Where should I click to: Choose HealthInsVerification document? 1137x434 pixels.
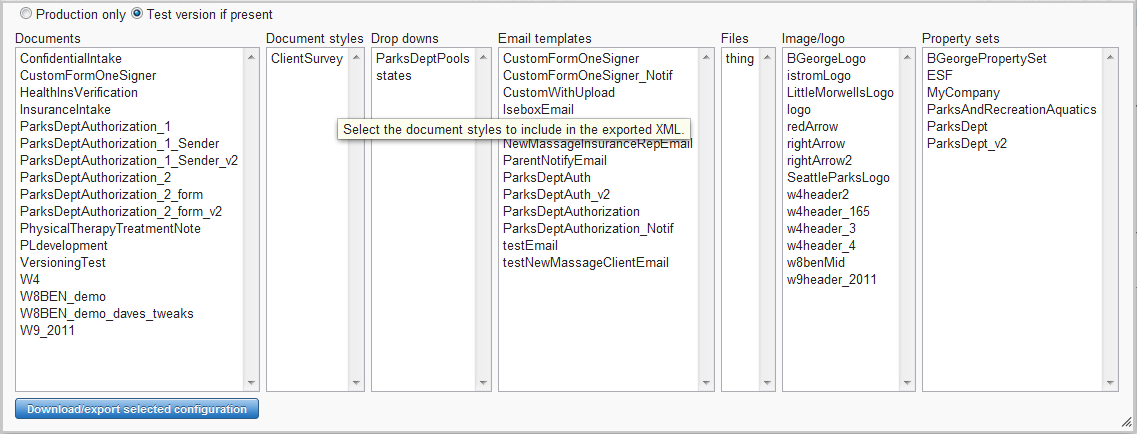click(x=79, y=93)
